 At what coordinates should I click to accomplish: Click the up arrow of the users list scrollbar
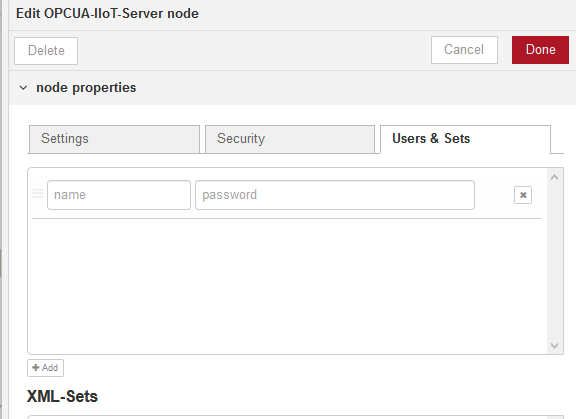555,178
